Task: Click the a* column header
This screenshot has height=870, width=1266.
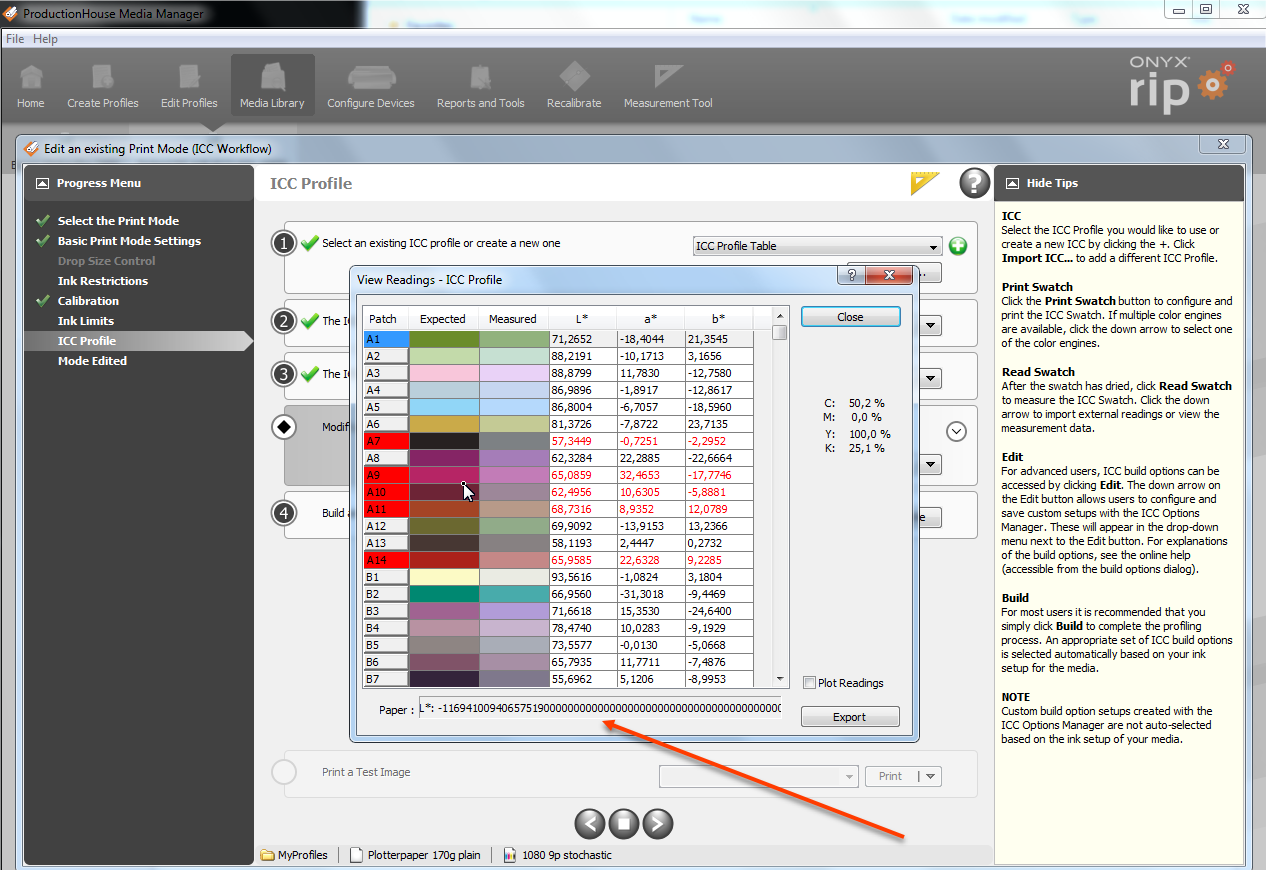Action: click(x=650, y=319)
